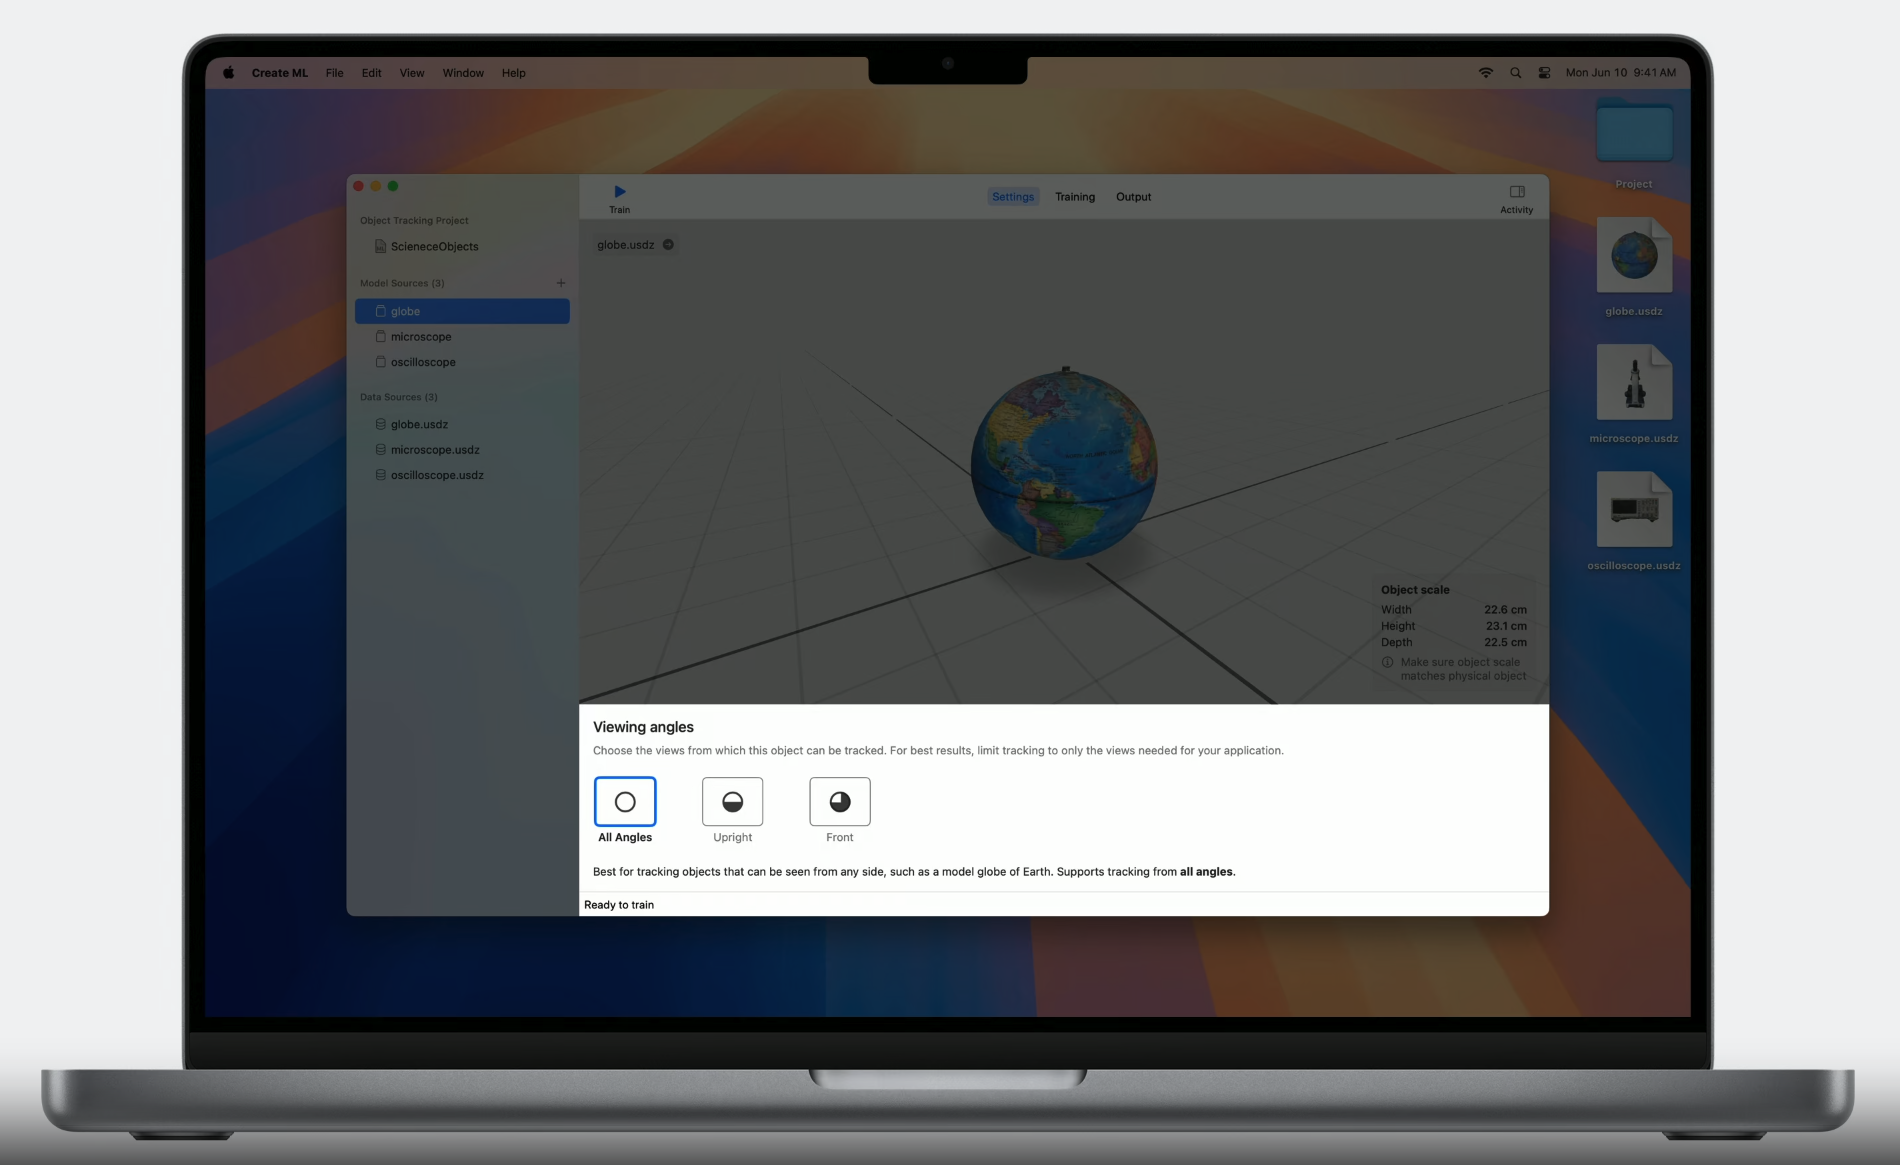This screenshot has width=1900, height=1165.
Task: Select the oscilloscope.usdz desktop file
Action: 1634,510
